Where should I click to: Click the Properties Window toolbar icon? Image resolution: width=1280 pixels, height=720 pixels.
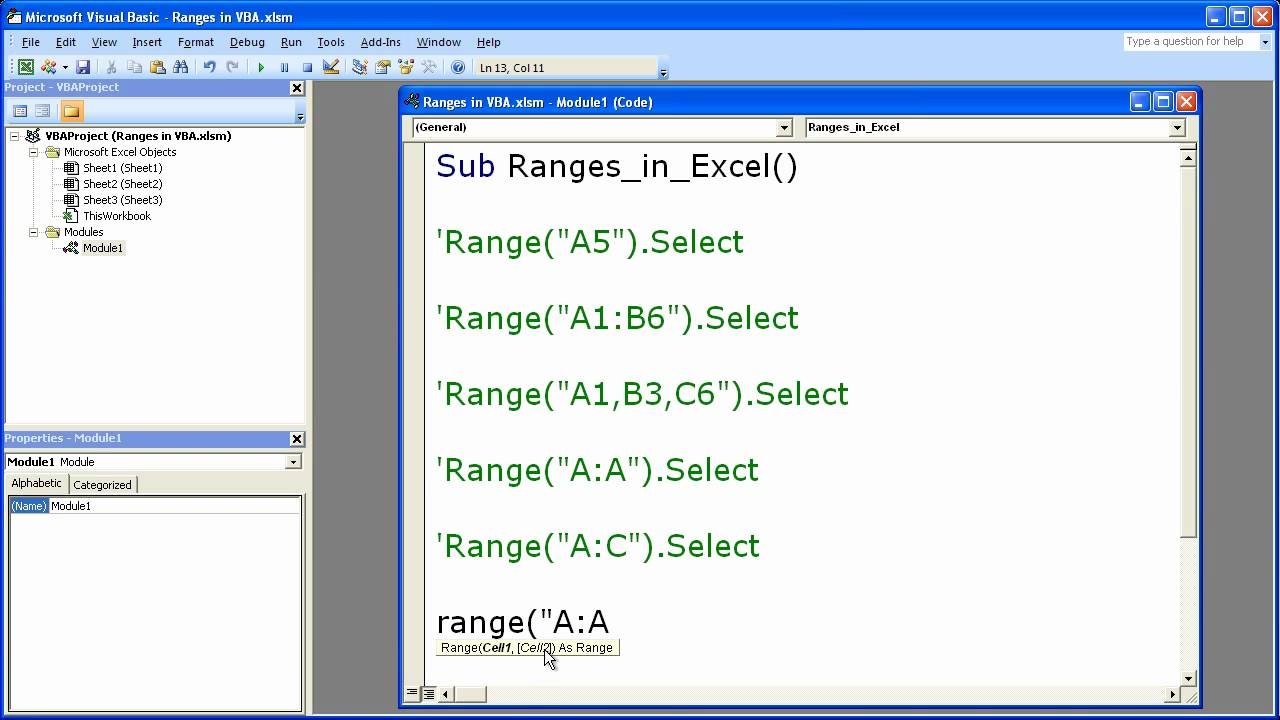[x=383, y=67]
